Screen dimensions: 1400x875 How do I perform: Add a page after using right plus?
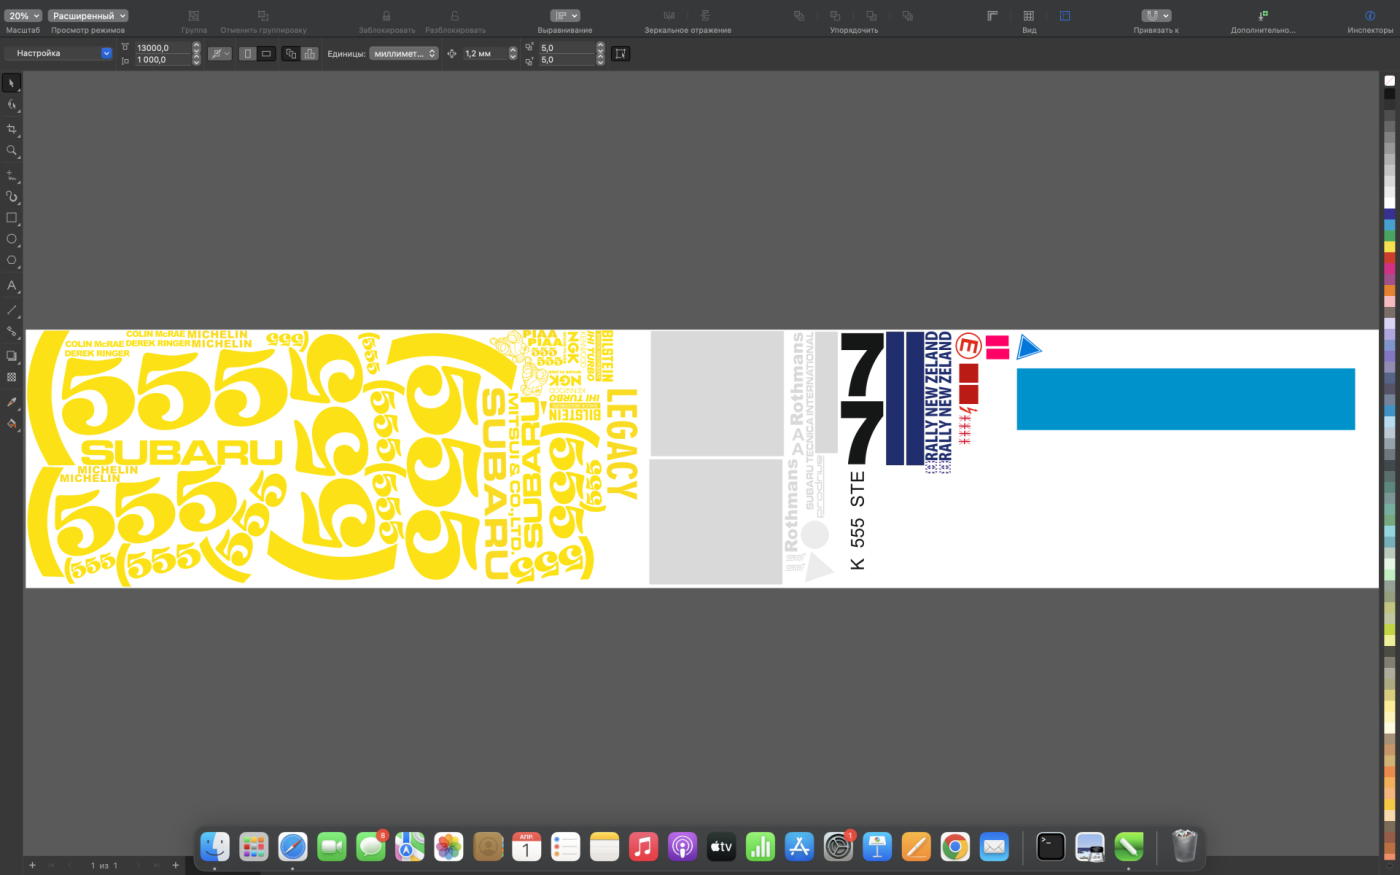(x=176, y=865)
